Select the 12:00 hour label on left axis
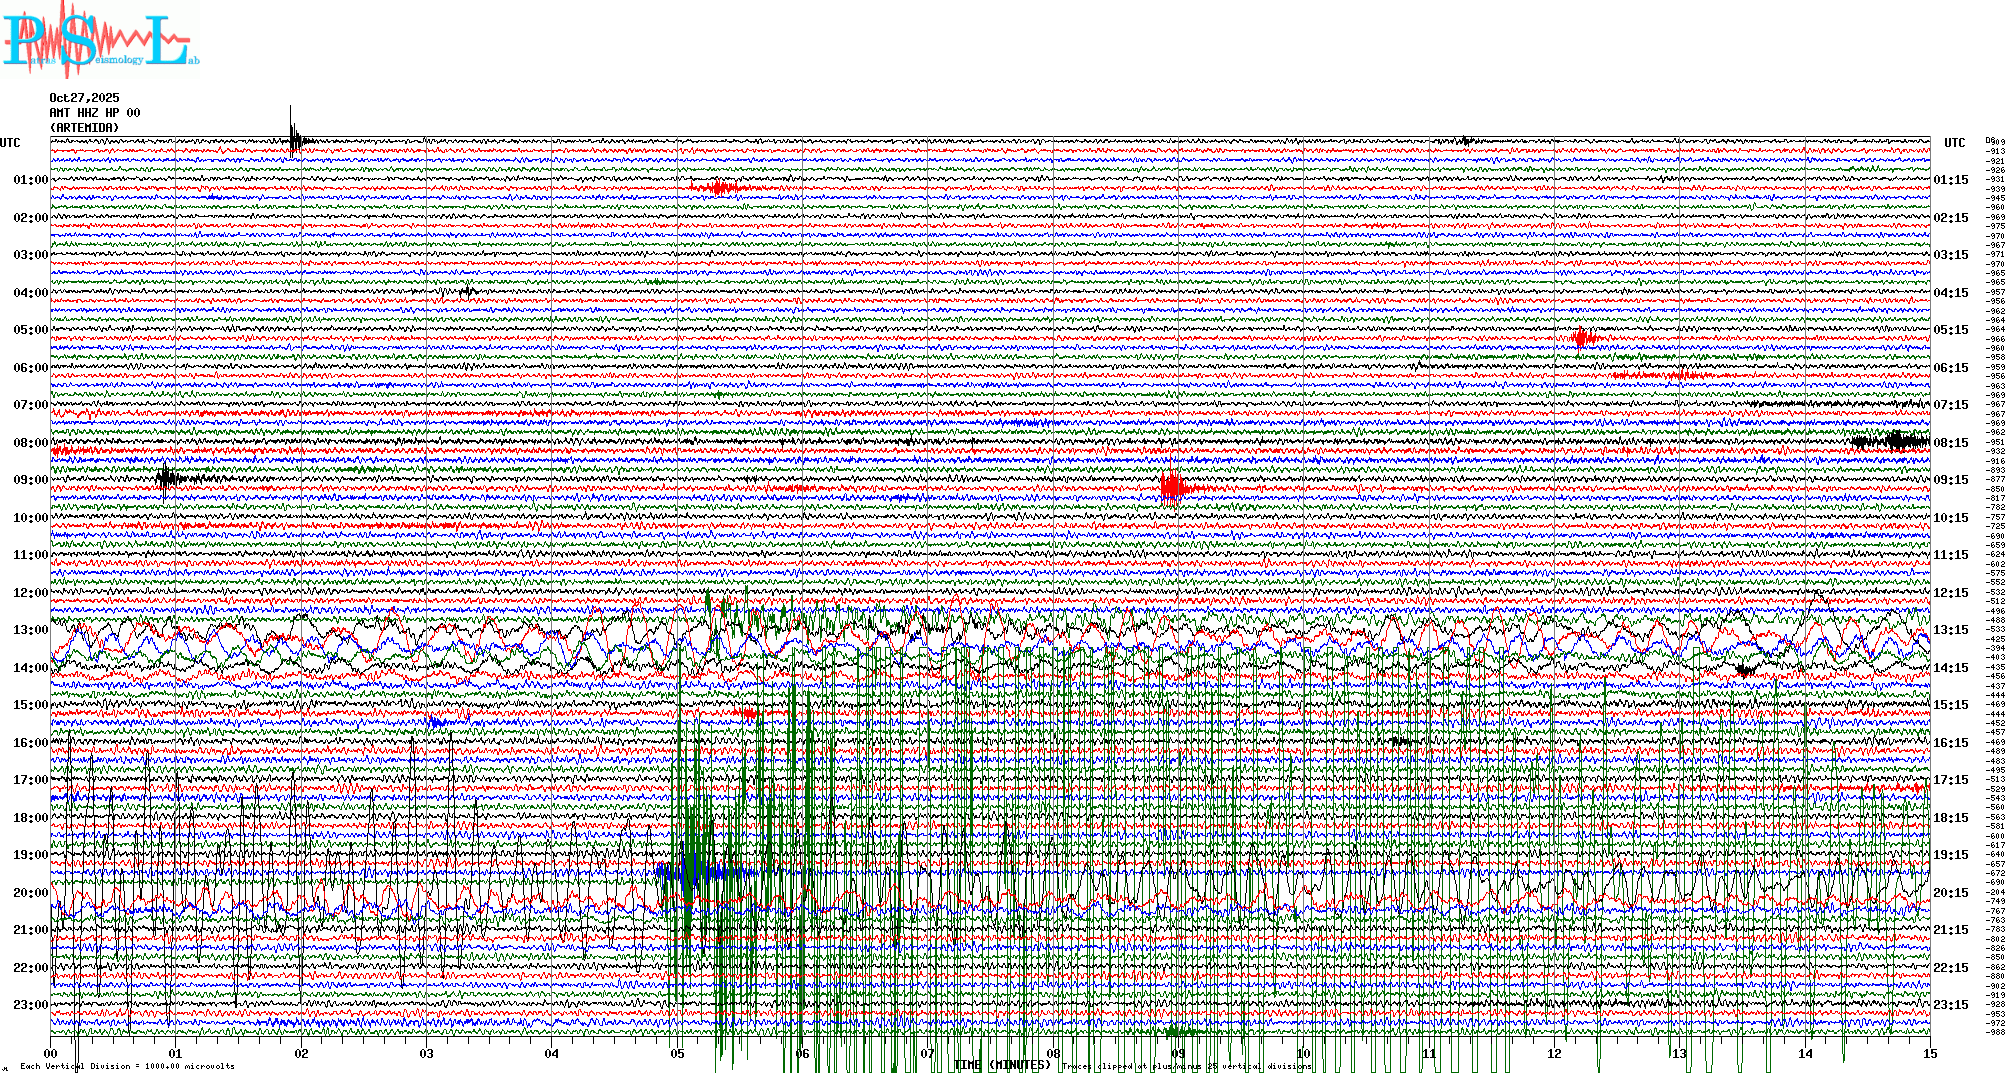Screen dimensions: 2010x1080 [x=30, y=593]
